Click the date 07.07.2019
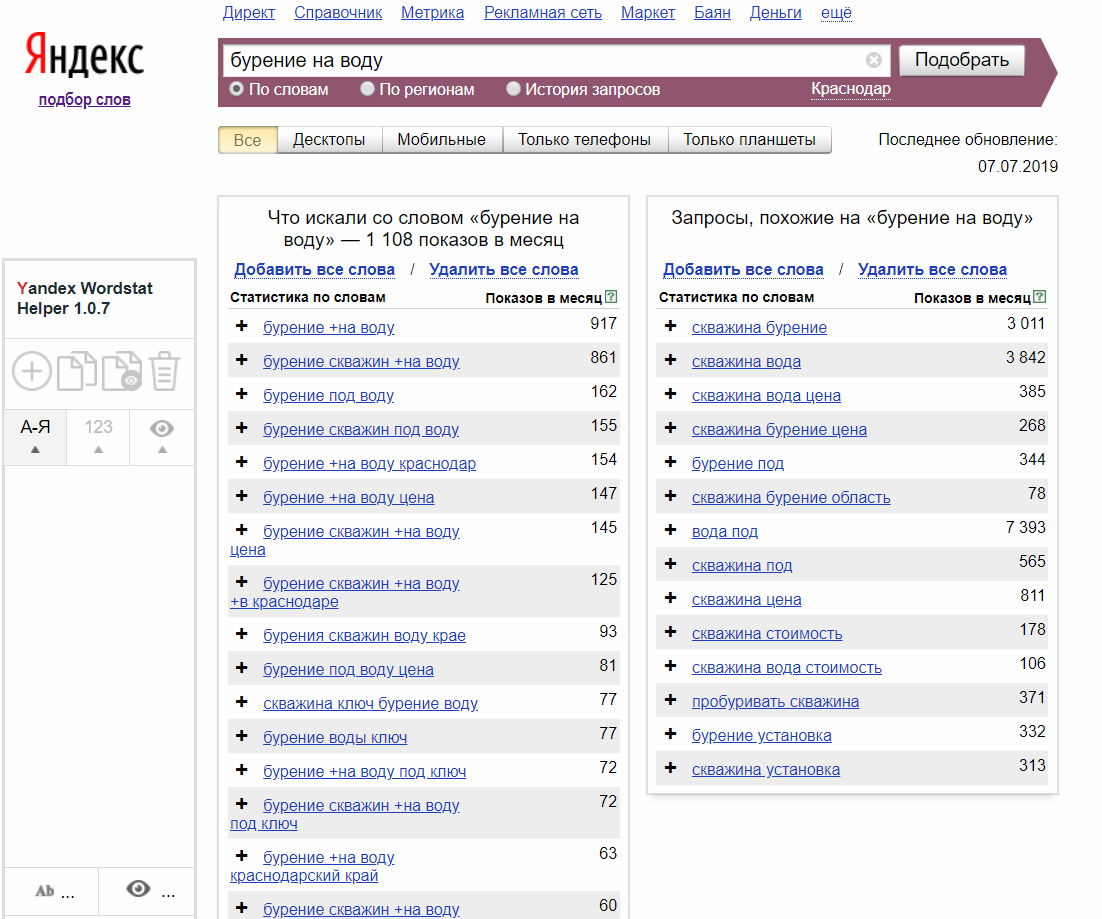1102x919 pixels. coord(1018,167)
